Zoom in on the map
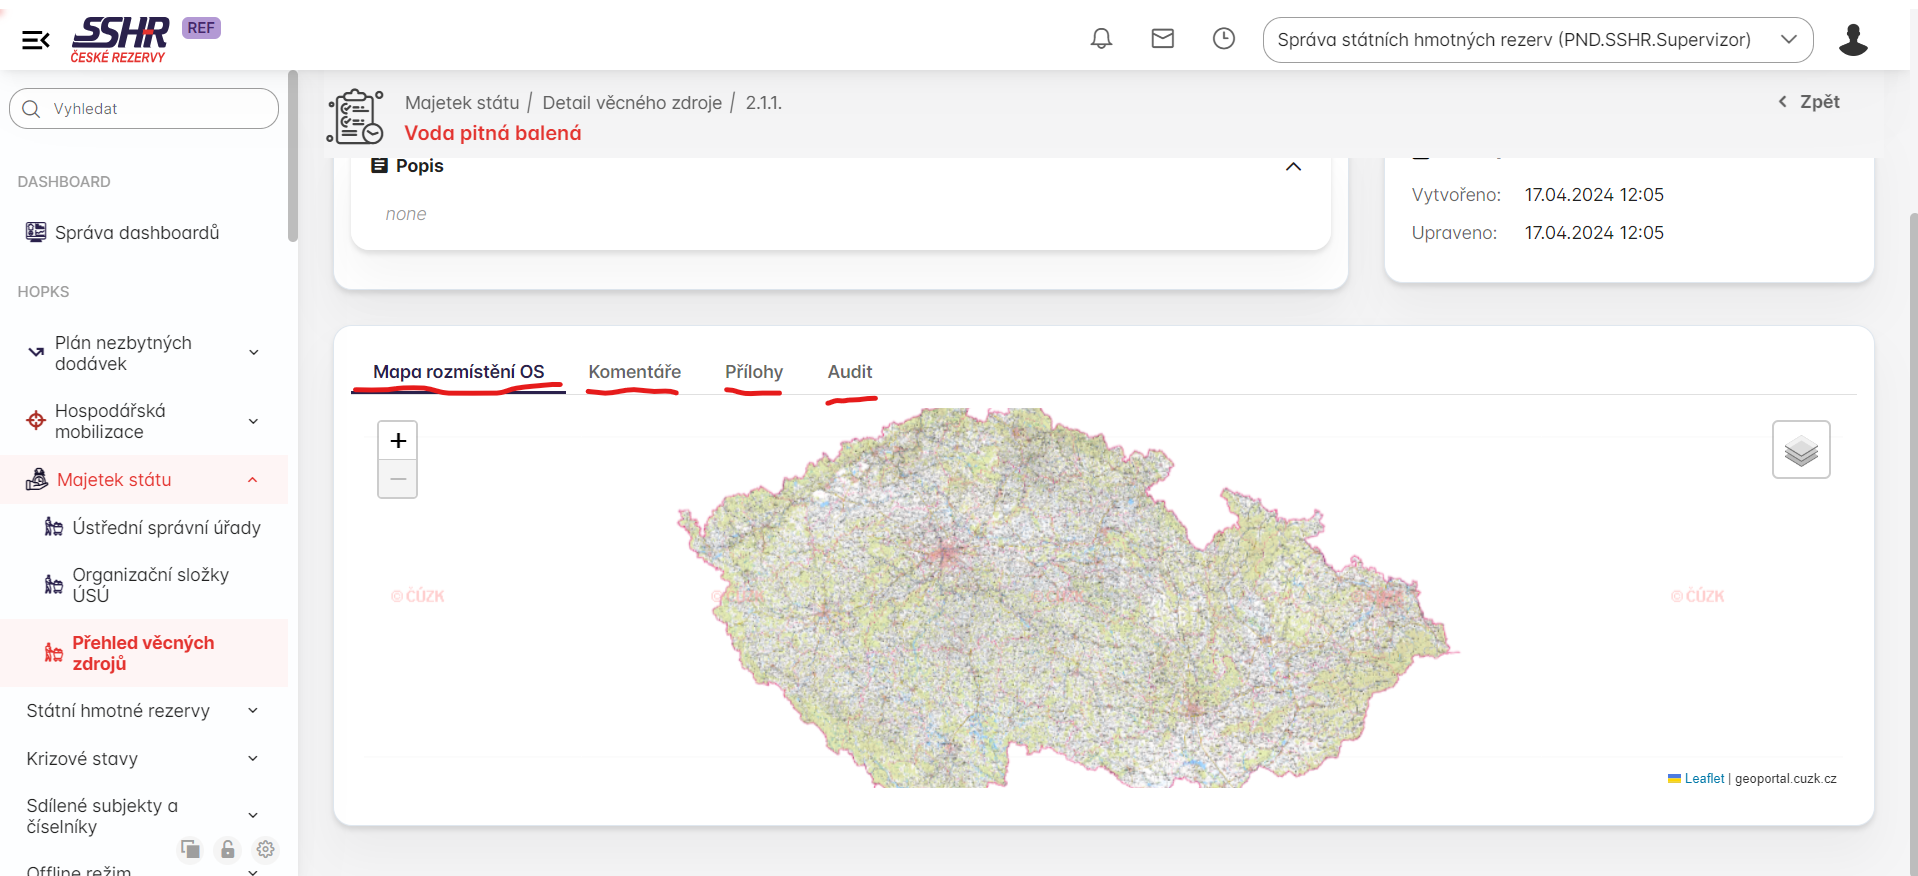 (x=398, y=441)
